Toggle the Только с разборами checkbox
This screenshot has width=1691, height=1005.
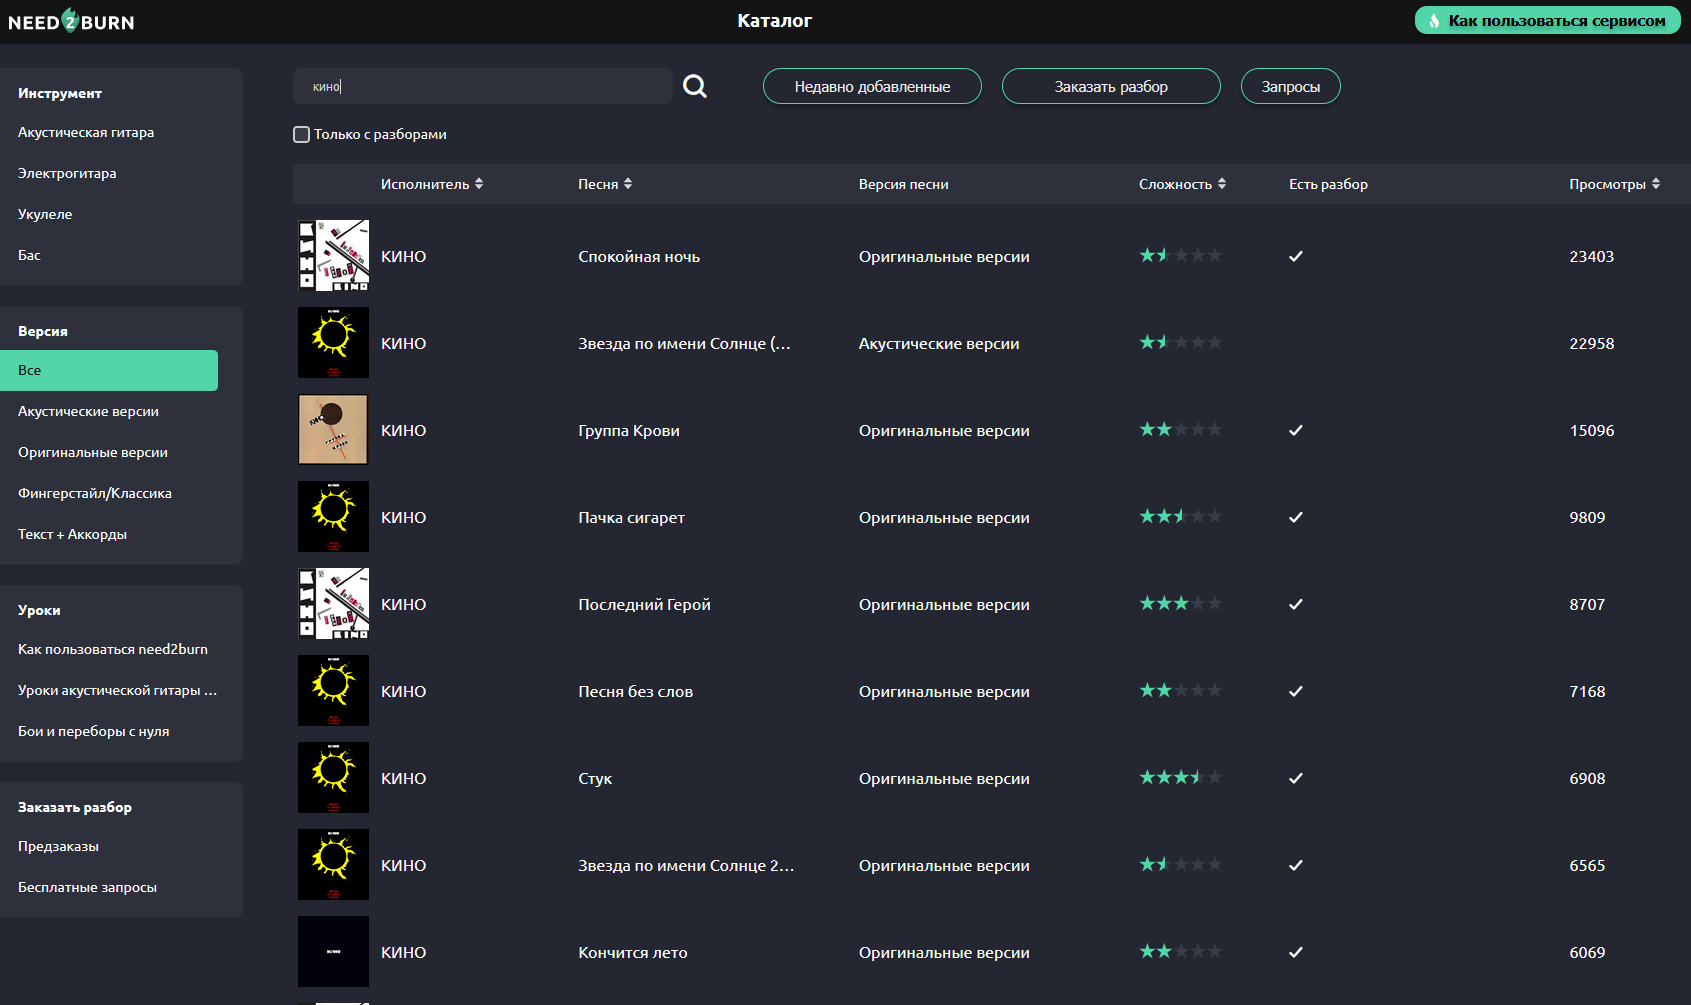pos(301,134)
